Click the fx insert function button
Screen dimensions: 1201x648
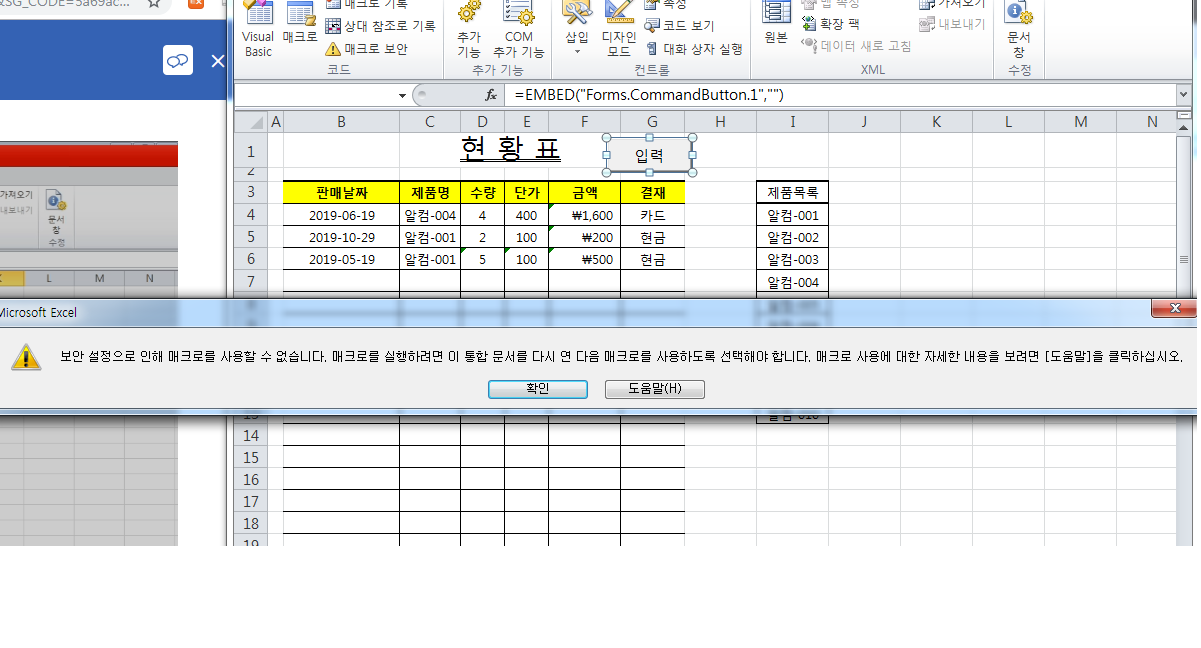click(x=491, y=95)
